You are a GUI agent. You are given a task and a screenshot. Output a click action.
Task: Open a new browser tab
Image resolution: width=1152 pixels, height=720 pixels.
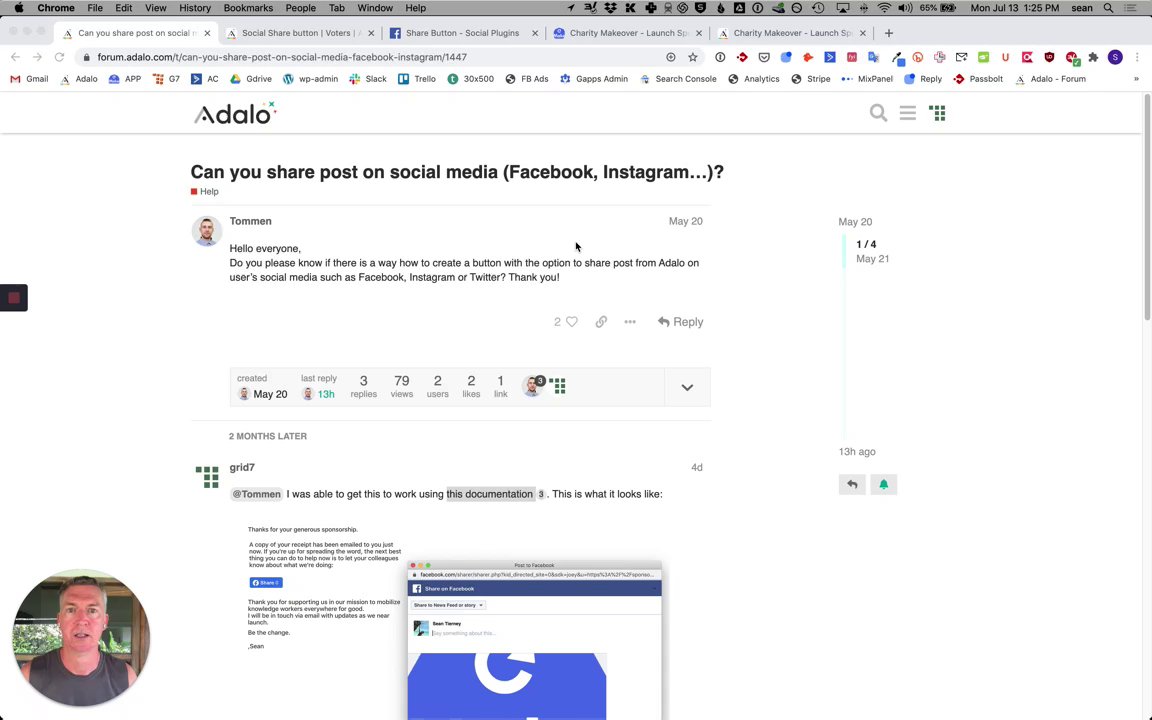[888, 33]
